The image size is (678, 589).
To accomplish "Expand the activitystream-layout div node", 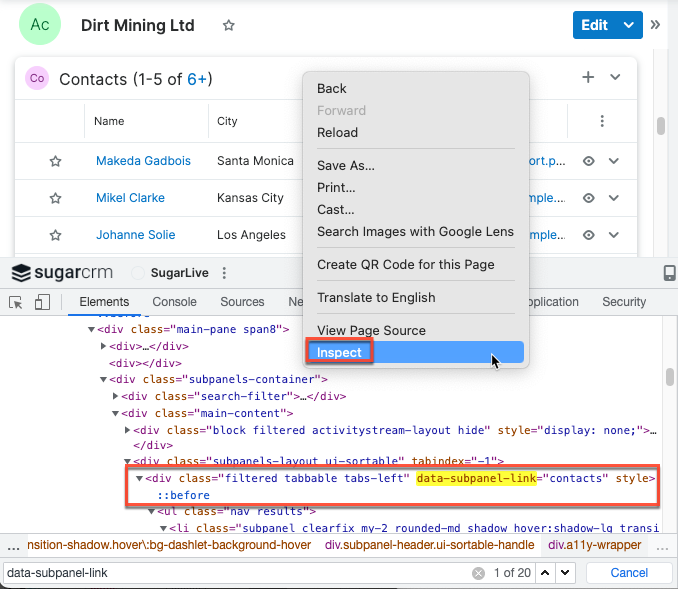I will (x=128, y=430).
